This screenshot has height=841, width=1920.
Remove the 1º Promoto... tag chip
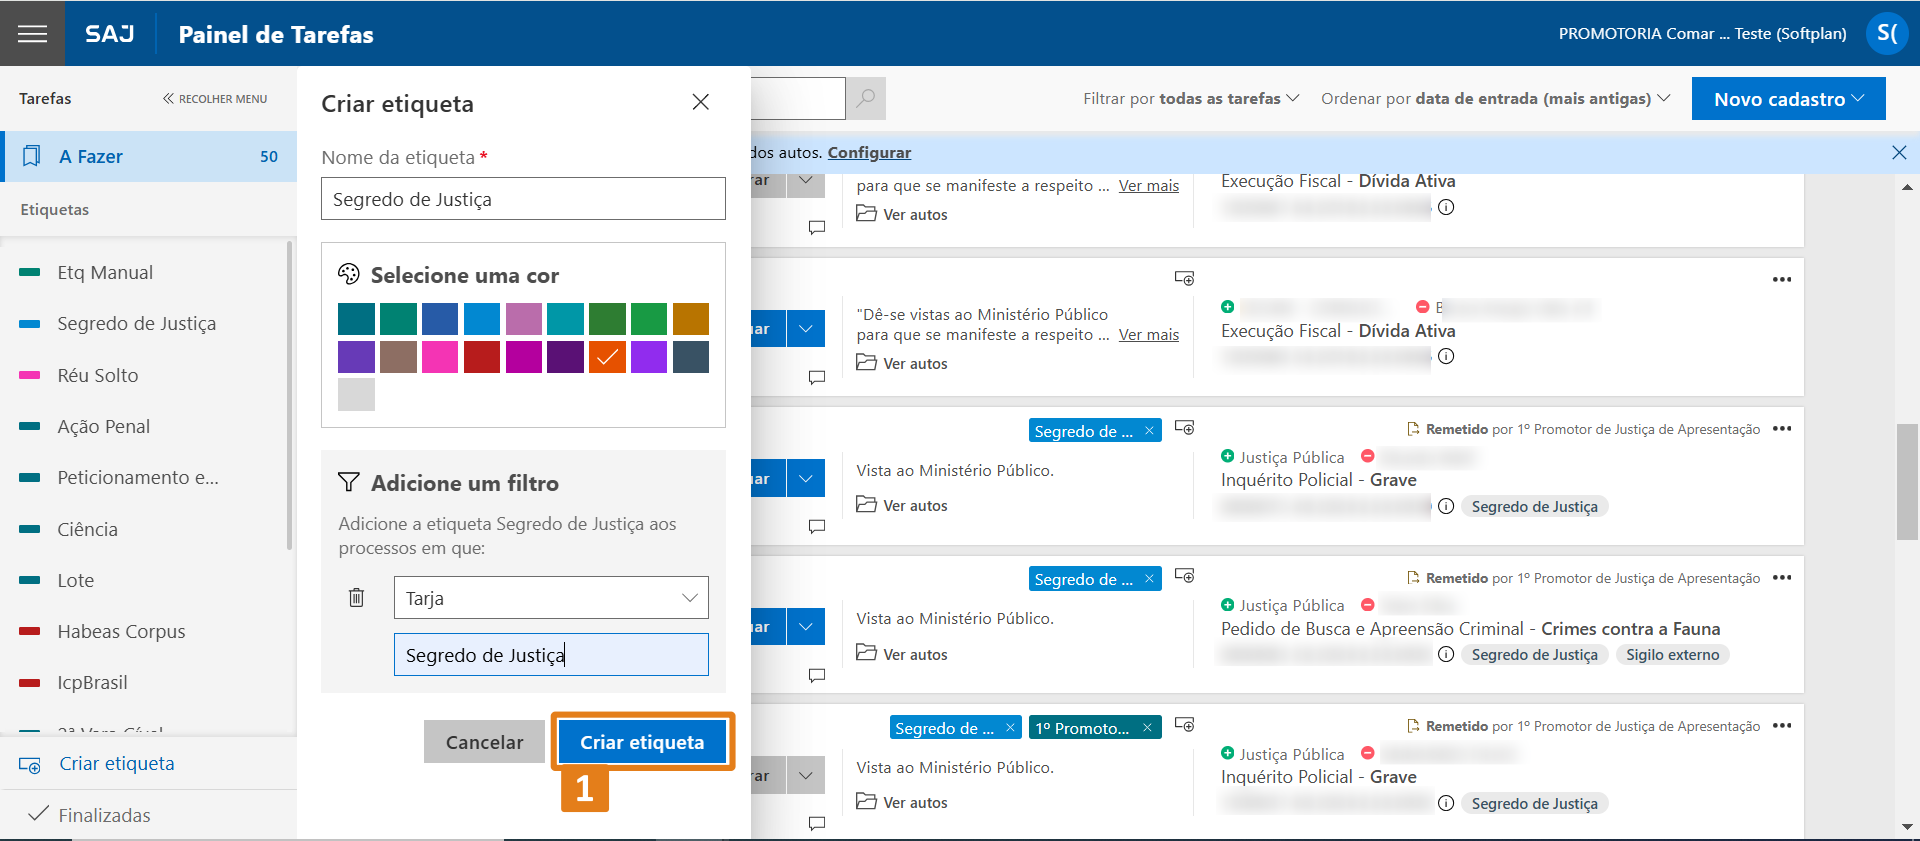click(1147, 728)
